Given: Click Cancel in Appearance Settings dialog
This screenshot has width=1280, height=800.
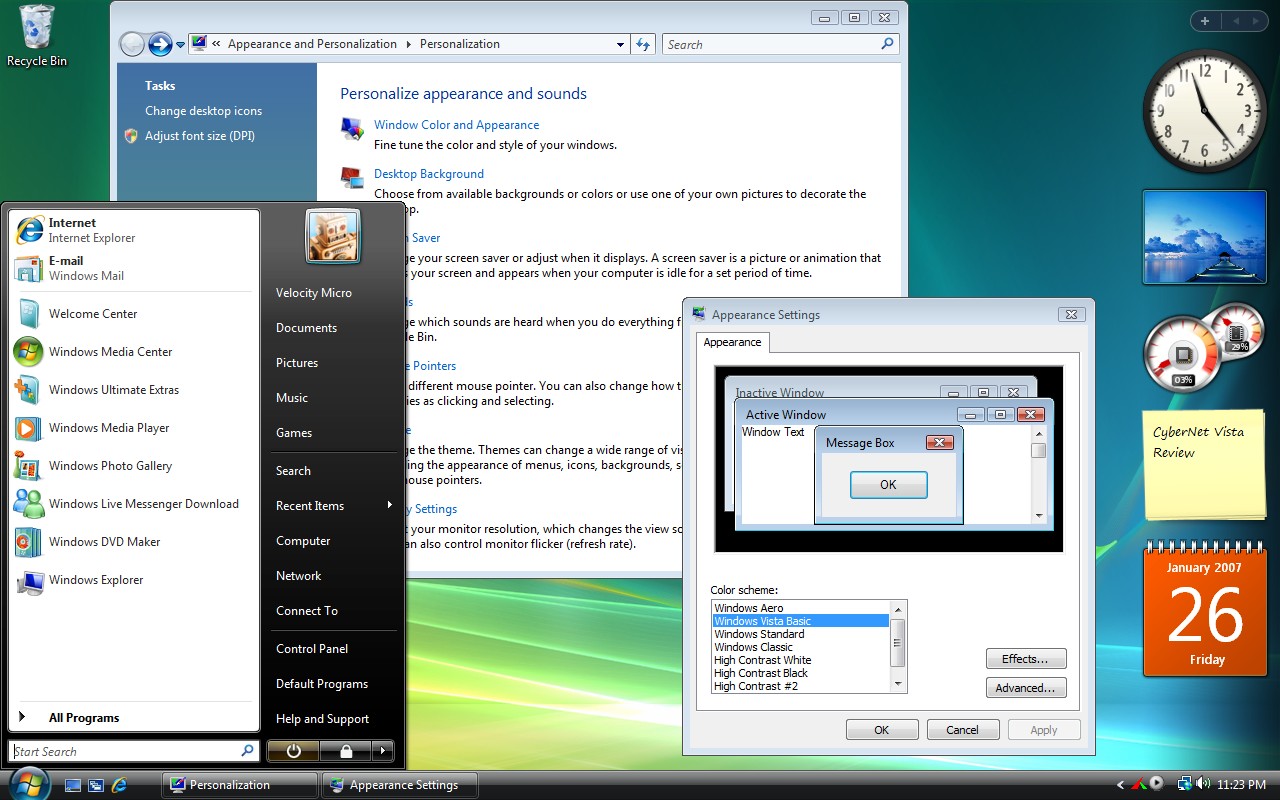Looking at the screenshot, I should (963, 730).
